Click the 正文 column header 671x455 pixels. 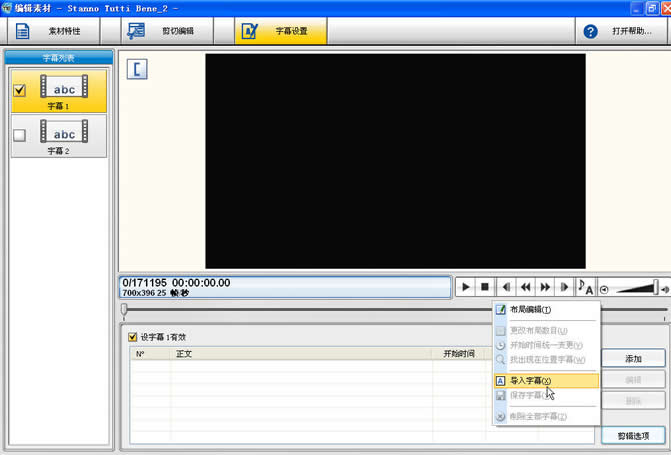click(x=301, y=354)
